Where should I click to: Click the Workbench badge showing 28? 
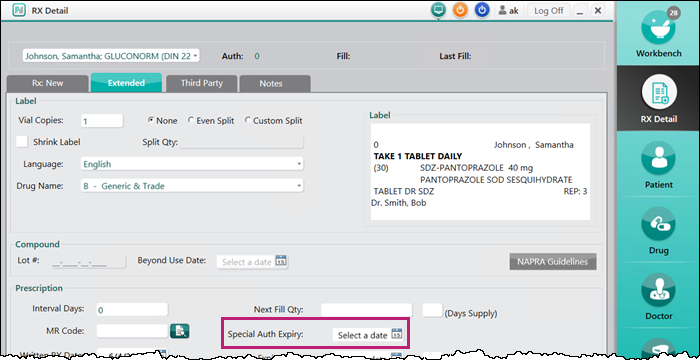coord(673,13)
